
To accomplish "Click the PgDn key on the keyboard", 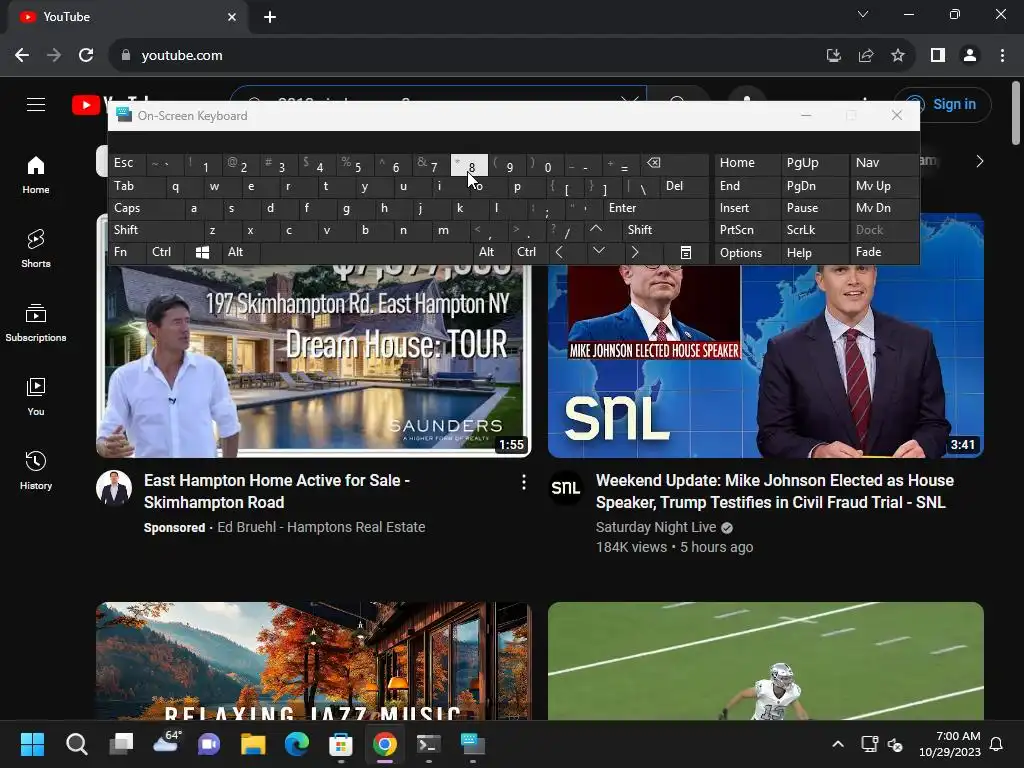I will tap(814, 186).
